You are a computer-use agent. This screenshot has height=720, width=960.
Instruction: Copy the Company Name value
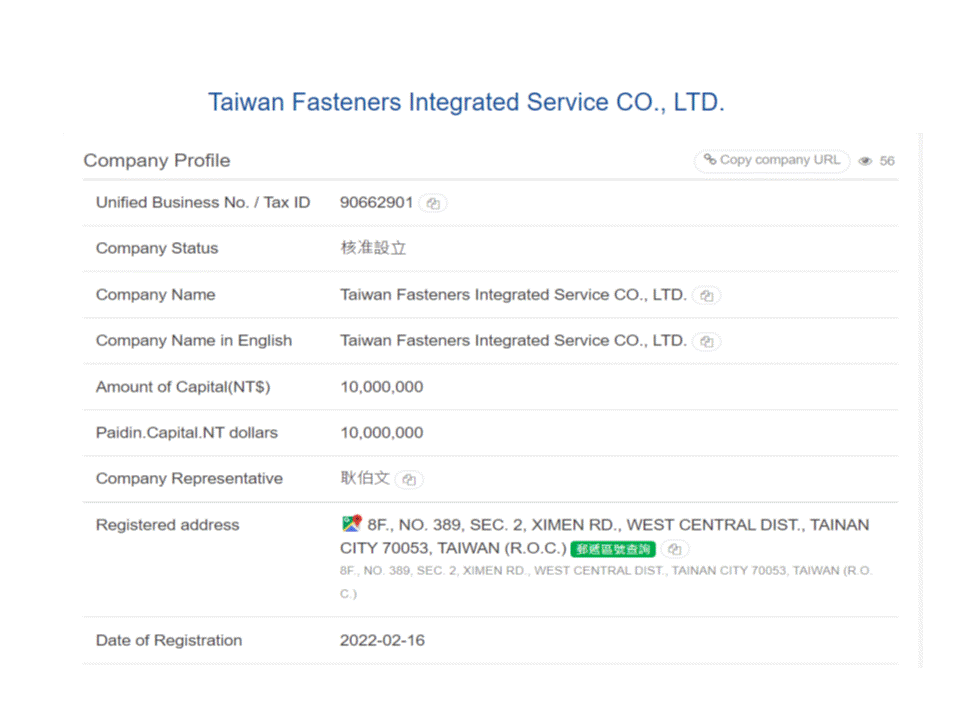click(707, 296)
